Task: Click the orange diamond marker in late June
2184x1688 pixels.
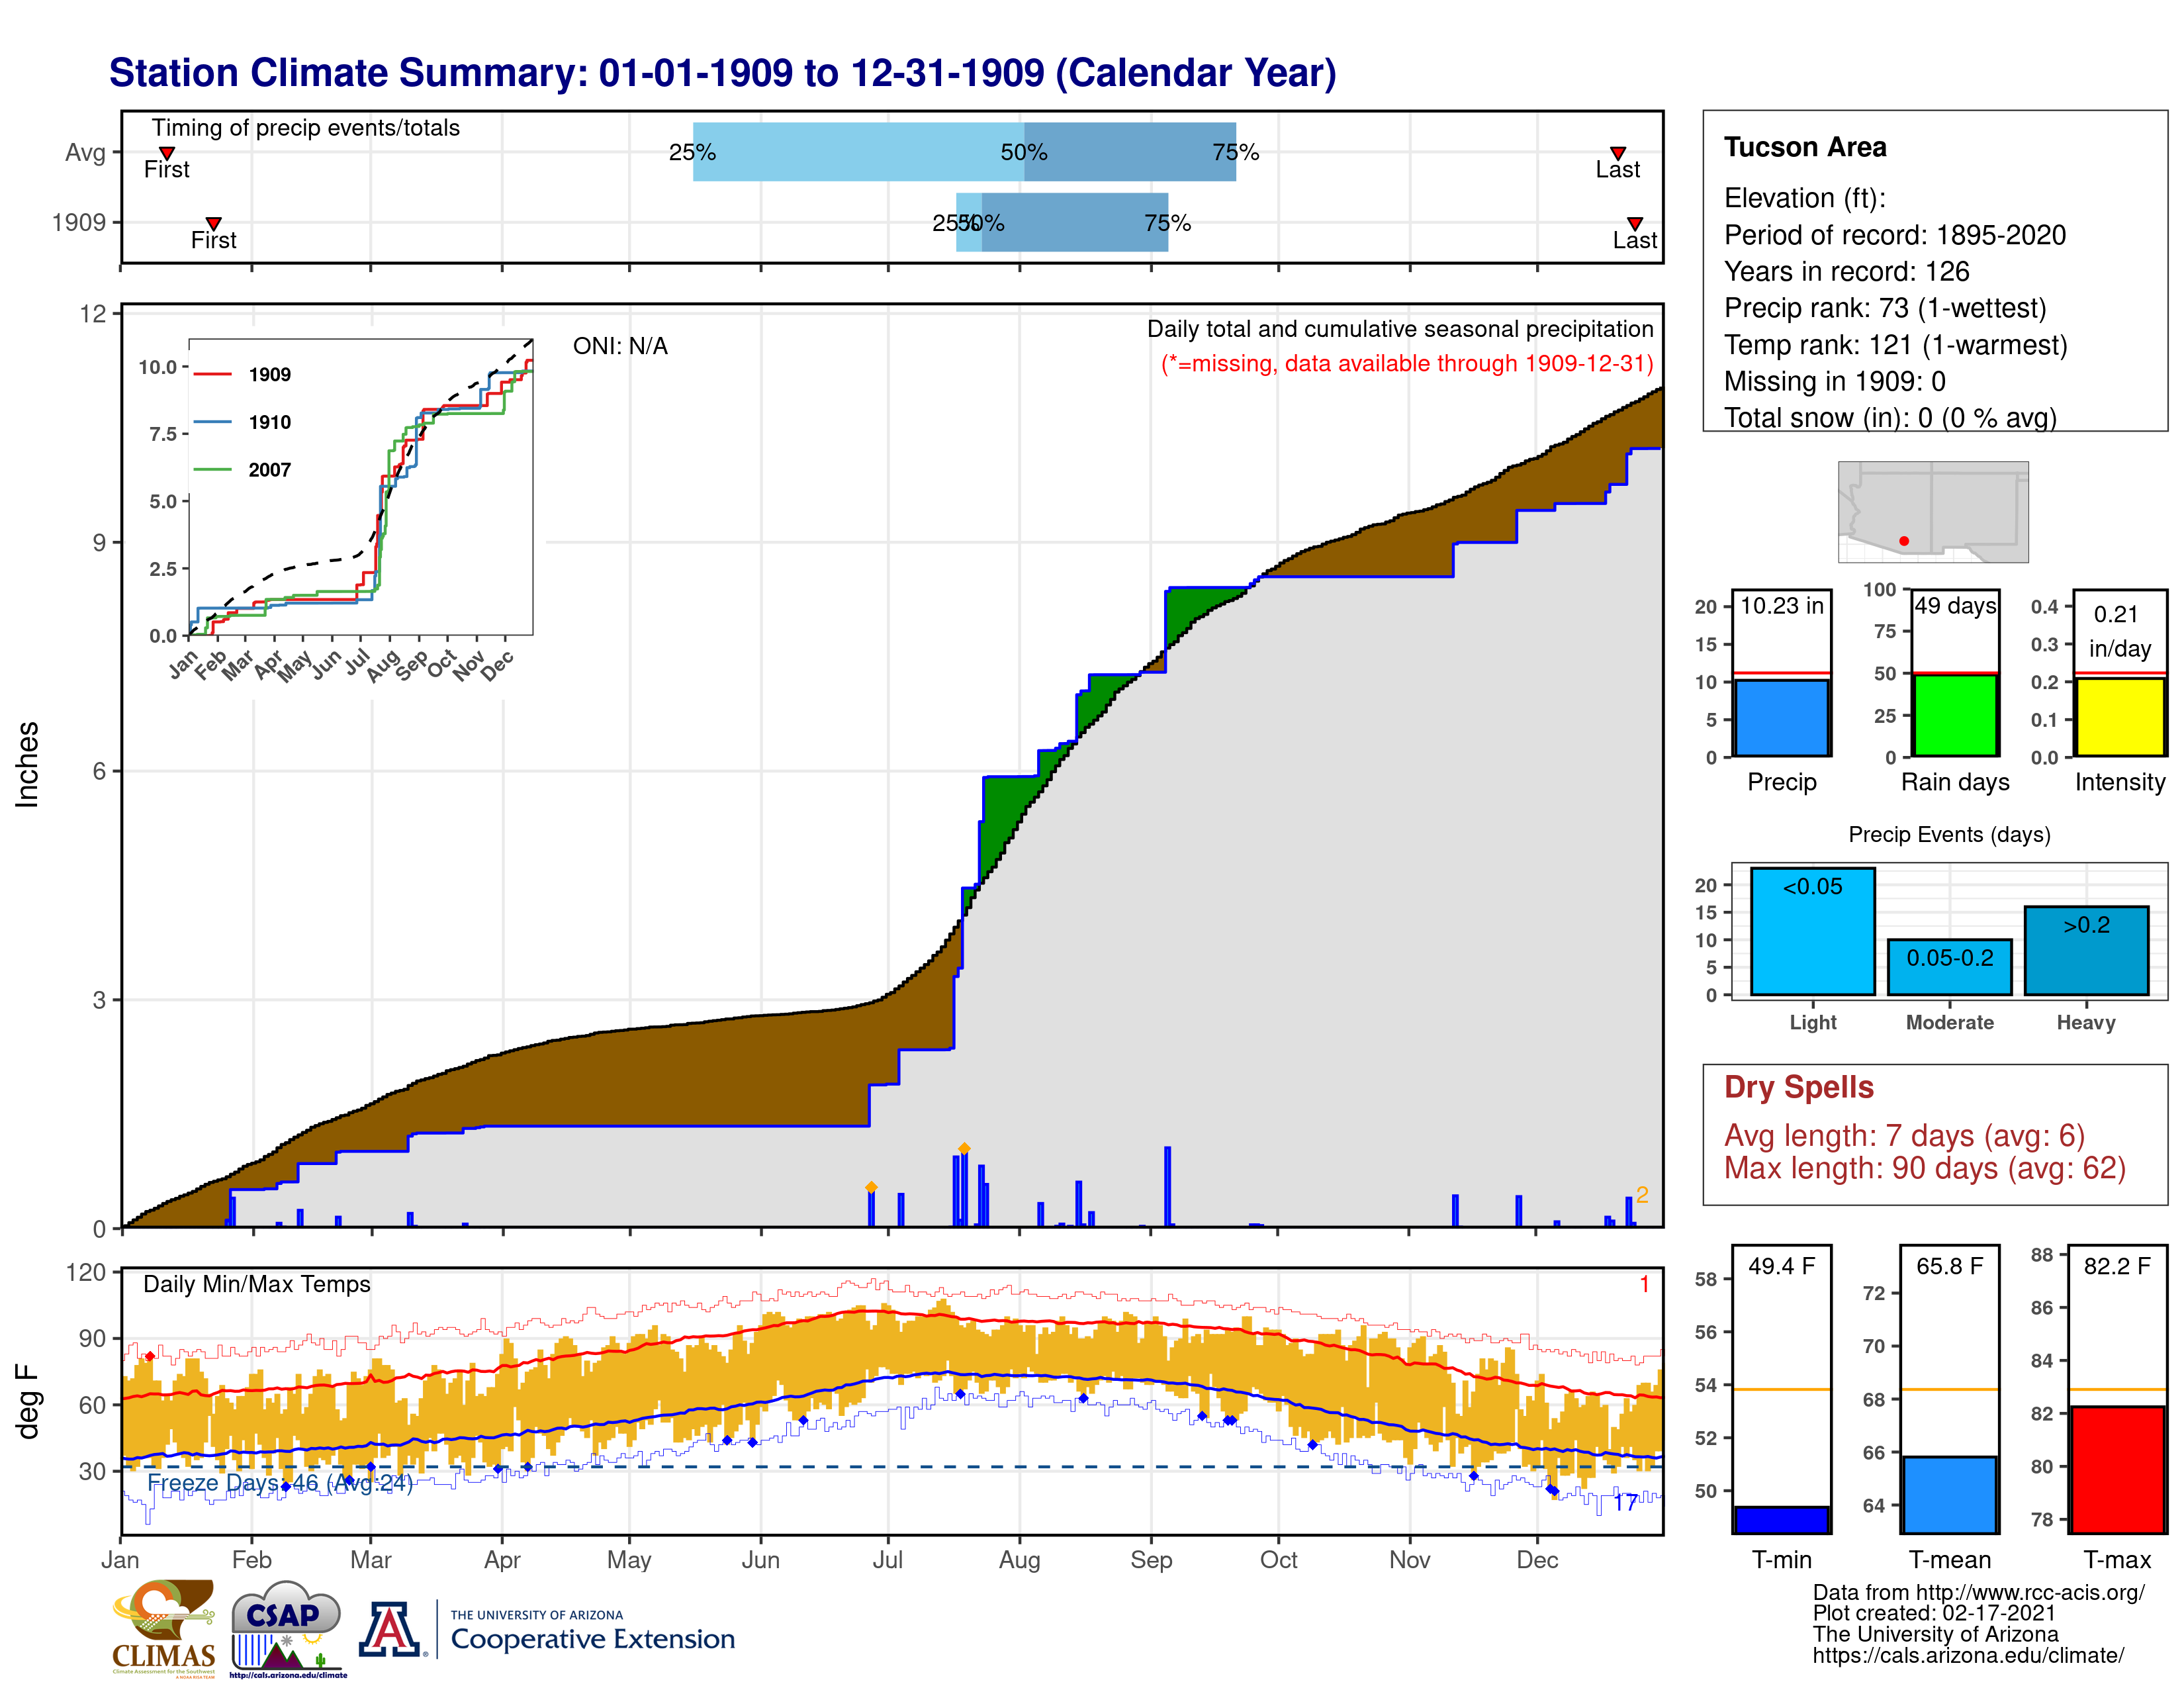Action: (871, 1188)
